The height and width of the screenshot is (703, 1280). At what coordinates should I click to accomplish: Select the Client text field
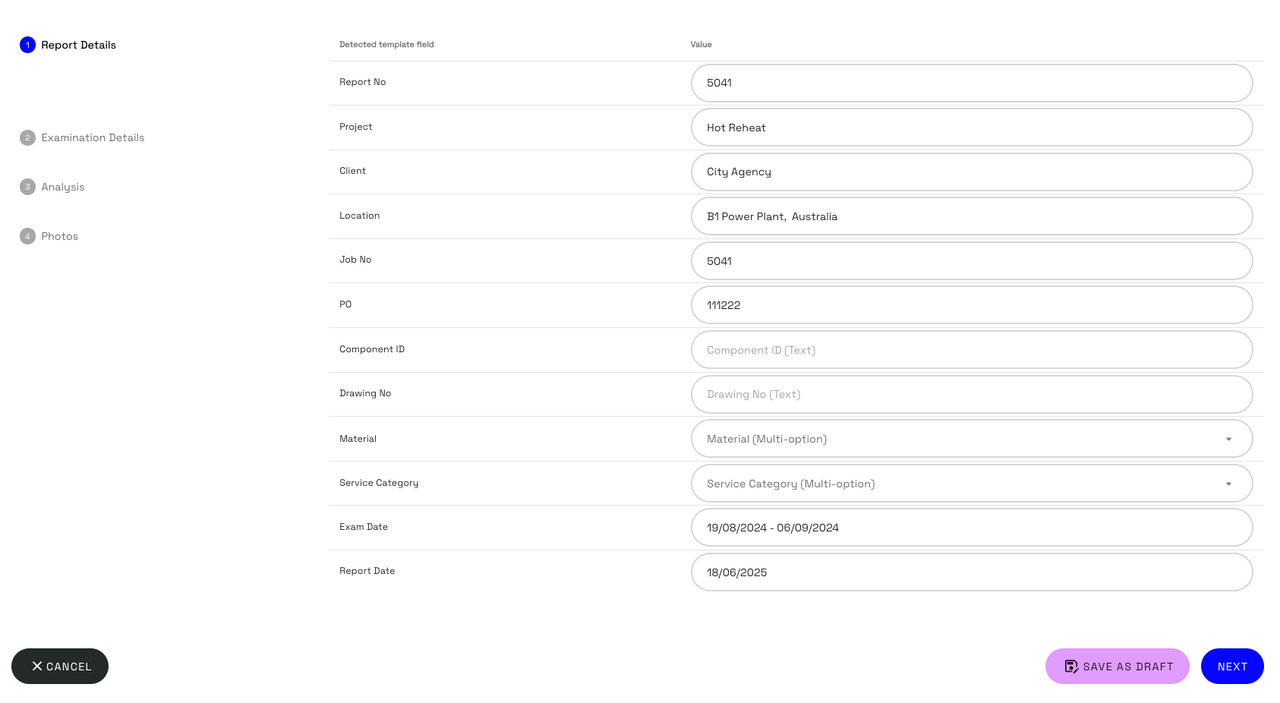click(x=971, y=172)
